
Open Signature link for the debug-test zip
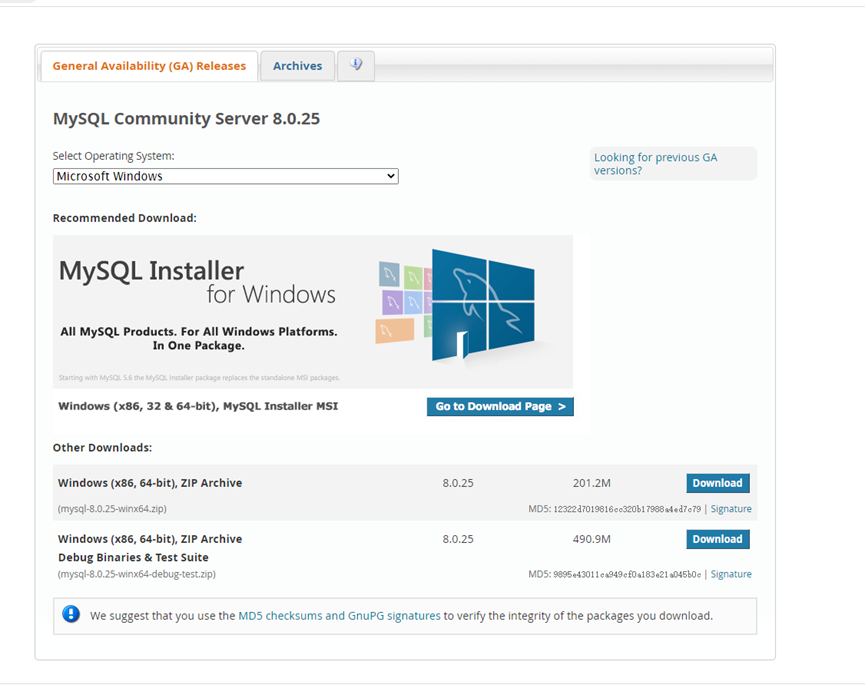pyautogui.click(x=731, y=574)
